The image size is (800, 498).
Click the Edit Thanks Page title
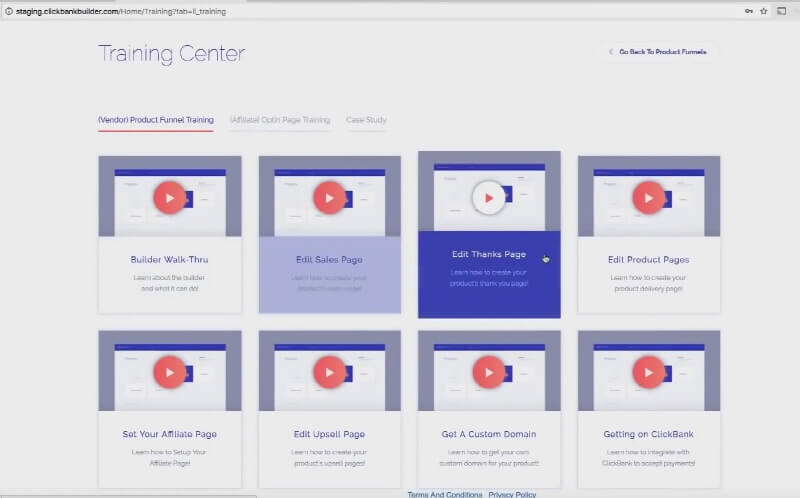[x=489, y=254]
